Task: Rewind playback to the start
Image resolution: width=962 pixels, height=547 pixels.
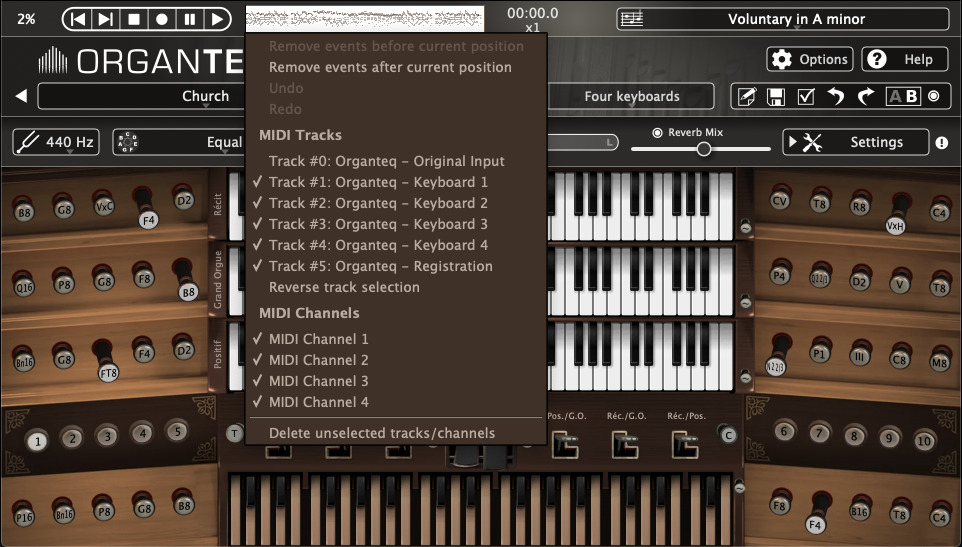Action: point(78,19)
